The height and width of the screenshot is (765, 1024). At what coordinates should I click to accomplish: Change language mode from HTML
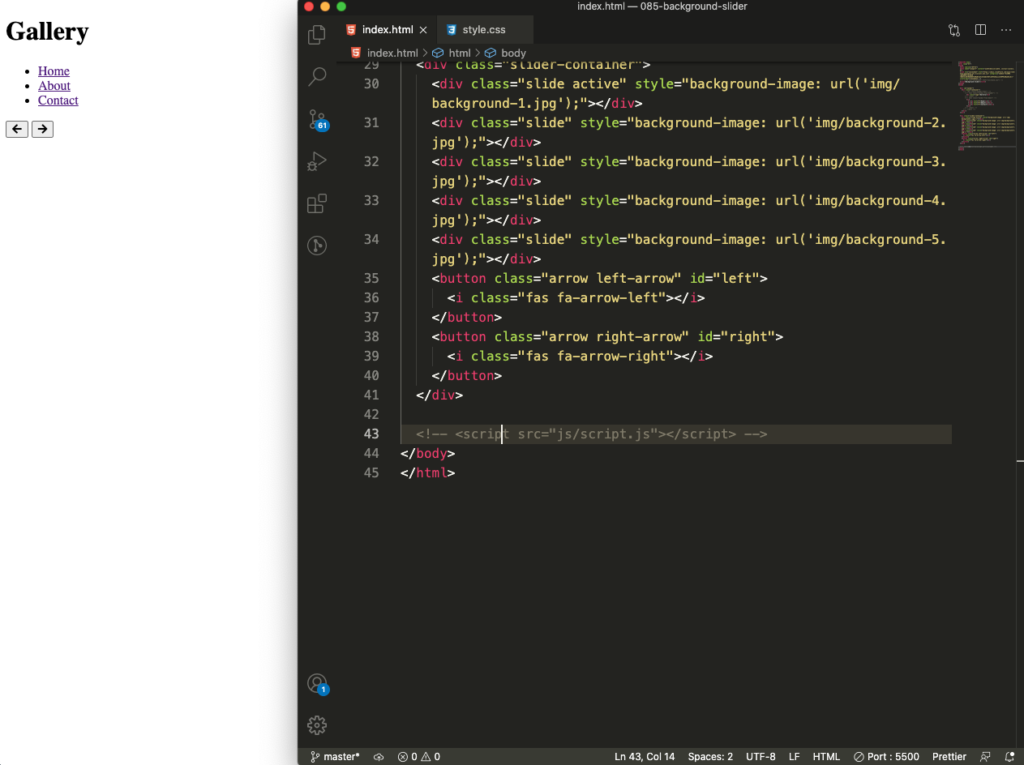(x=826, y=757)
